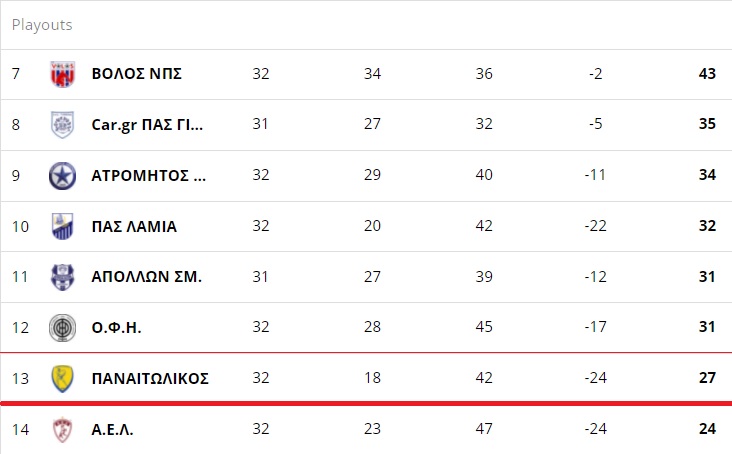
Task: Click the ΠΑΣ ΛΑΜΙΑ team crest
Action: click(x=62, y=226)
